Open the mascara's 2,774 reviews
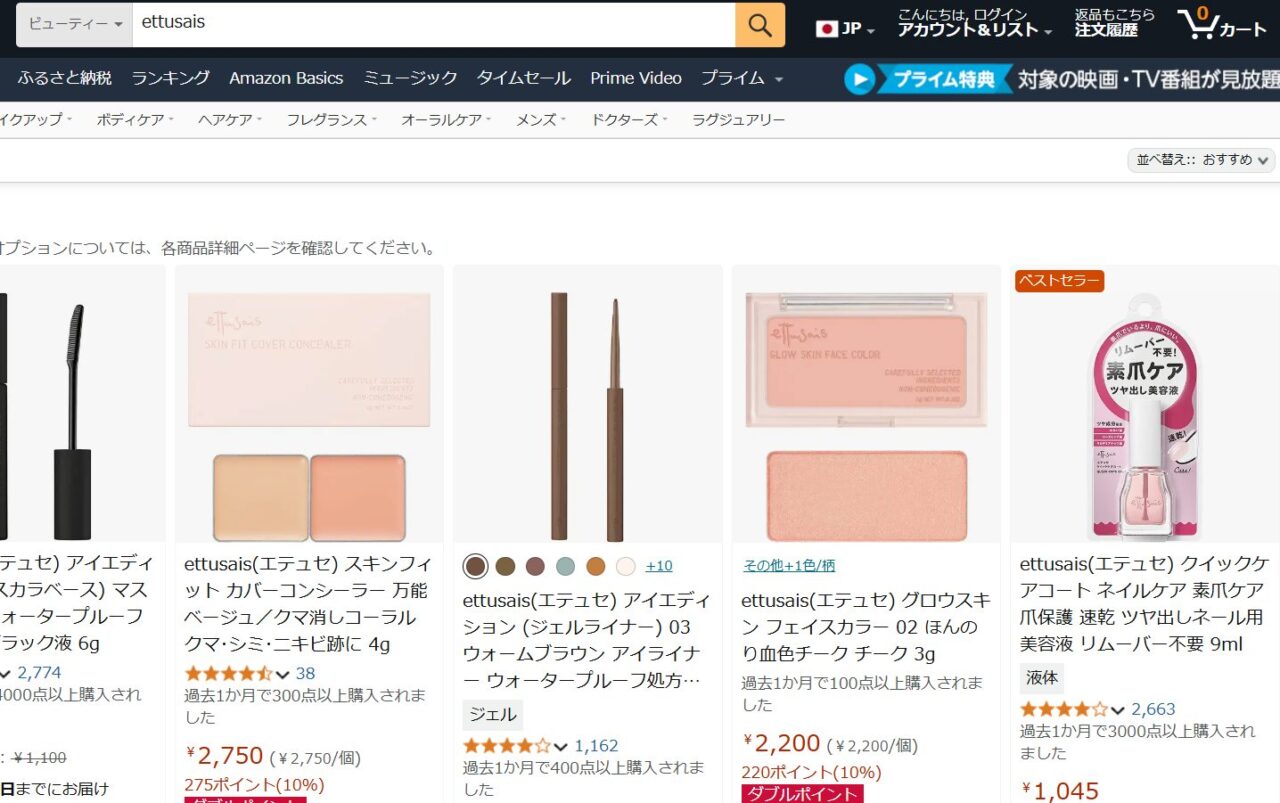 (39, 674)
